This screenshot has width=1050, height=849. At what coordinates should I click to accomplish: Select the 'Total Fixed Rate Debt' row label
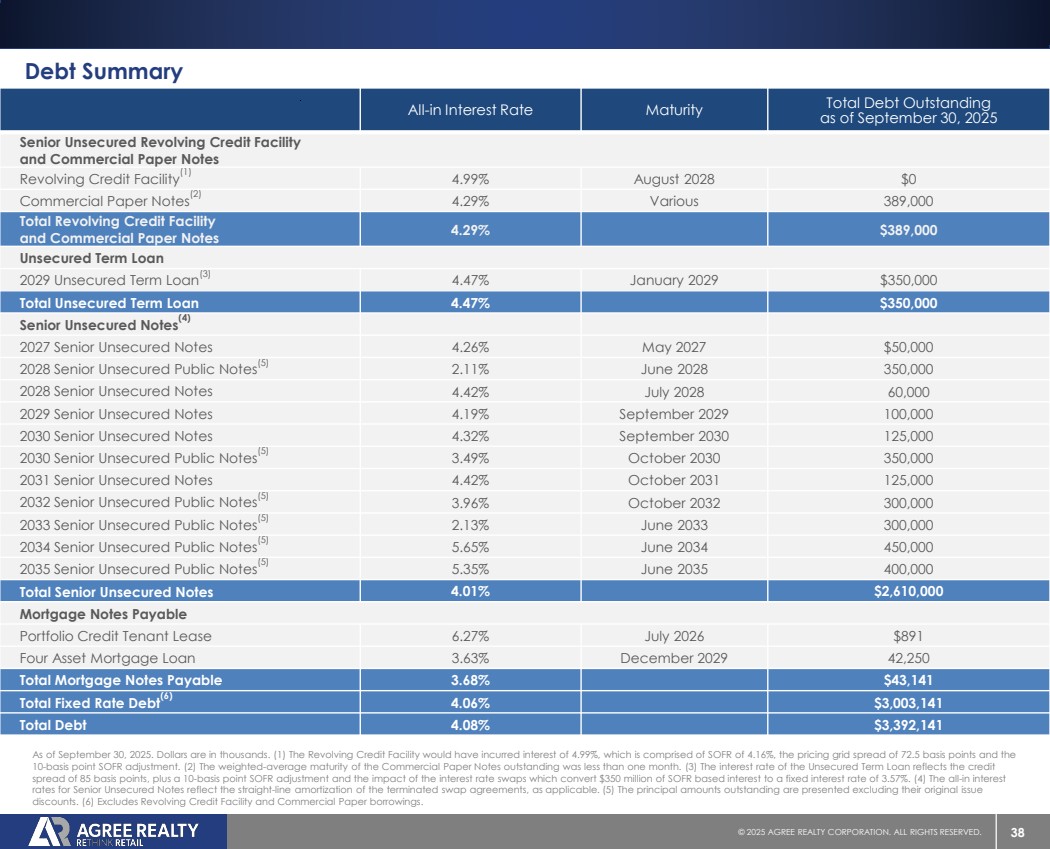click(89, 703)
